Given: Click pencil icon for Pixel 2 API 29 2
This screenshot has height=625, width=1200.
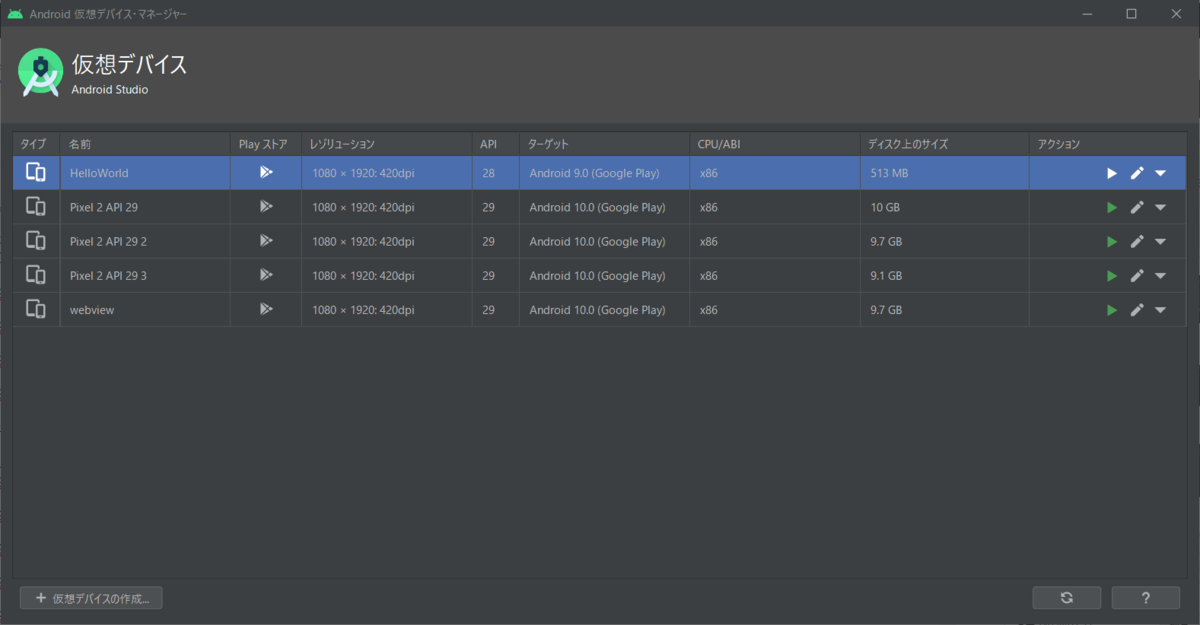Looking at the screenshot, I should tap(1137, 242).
